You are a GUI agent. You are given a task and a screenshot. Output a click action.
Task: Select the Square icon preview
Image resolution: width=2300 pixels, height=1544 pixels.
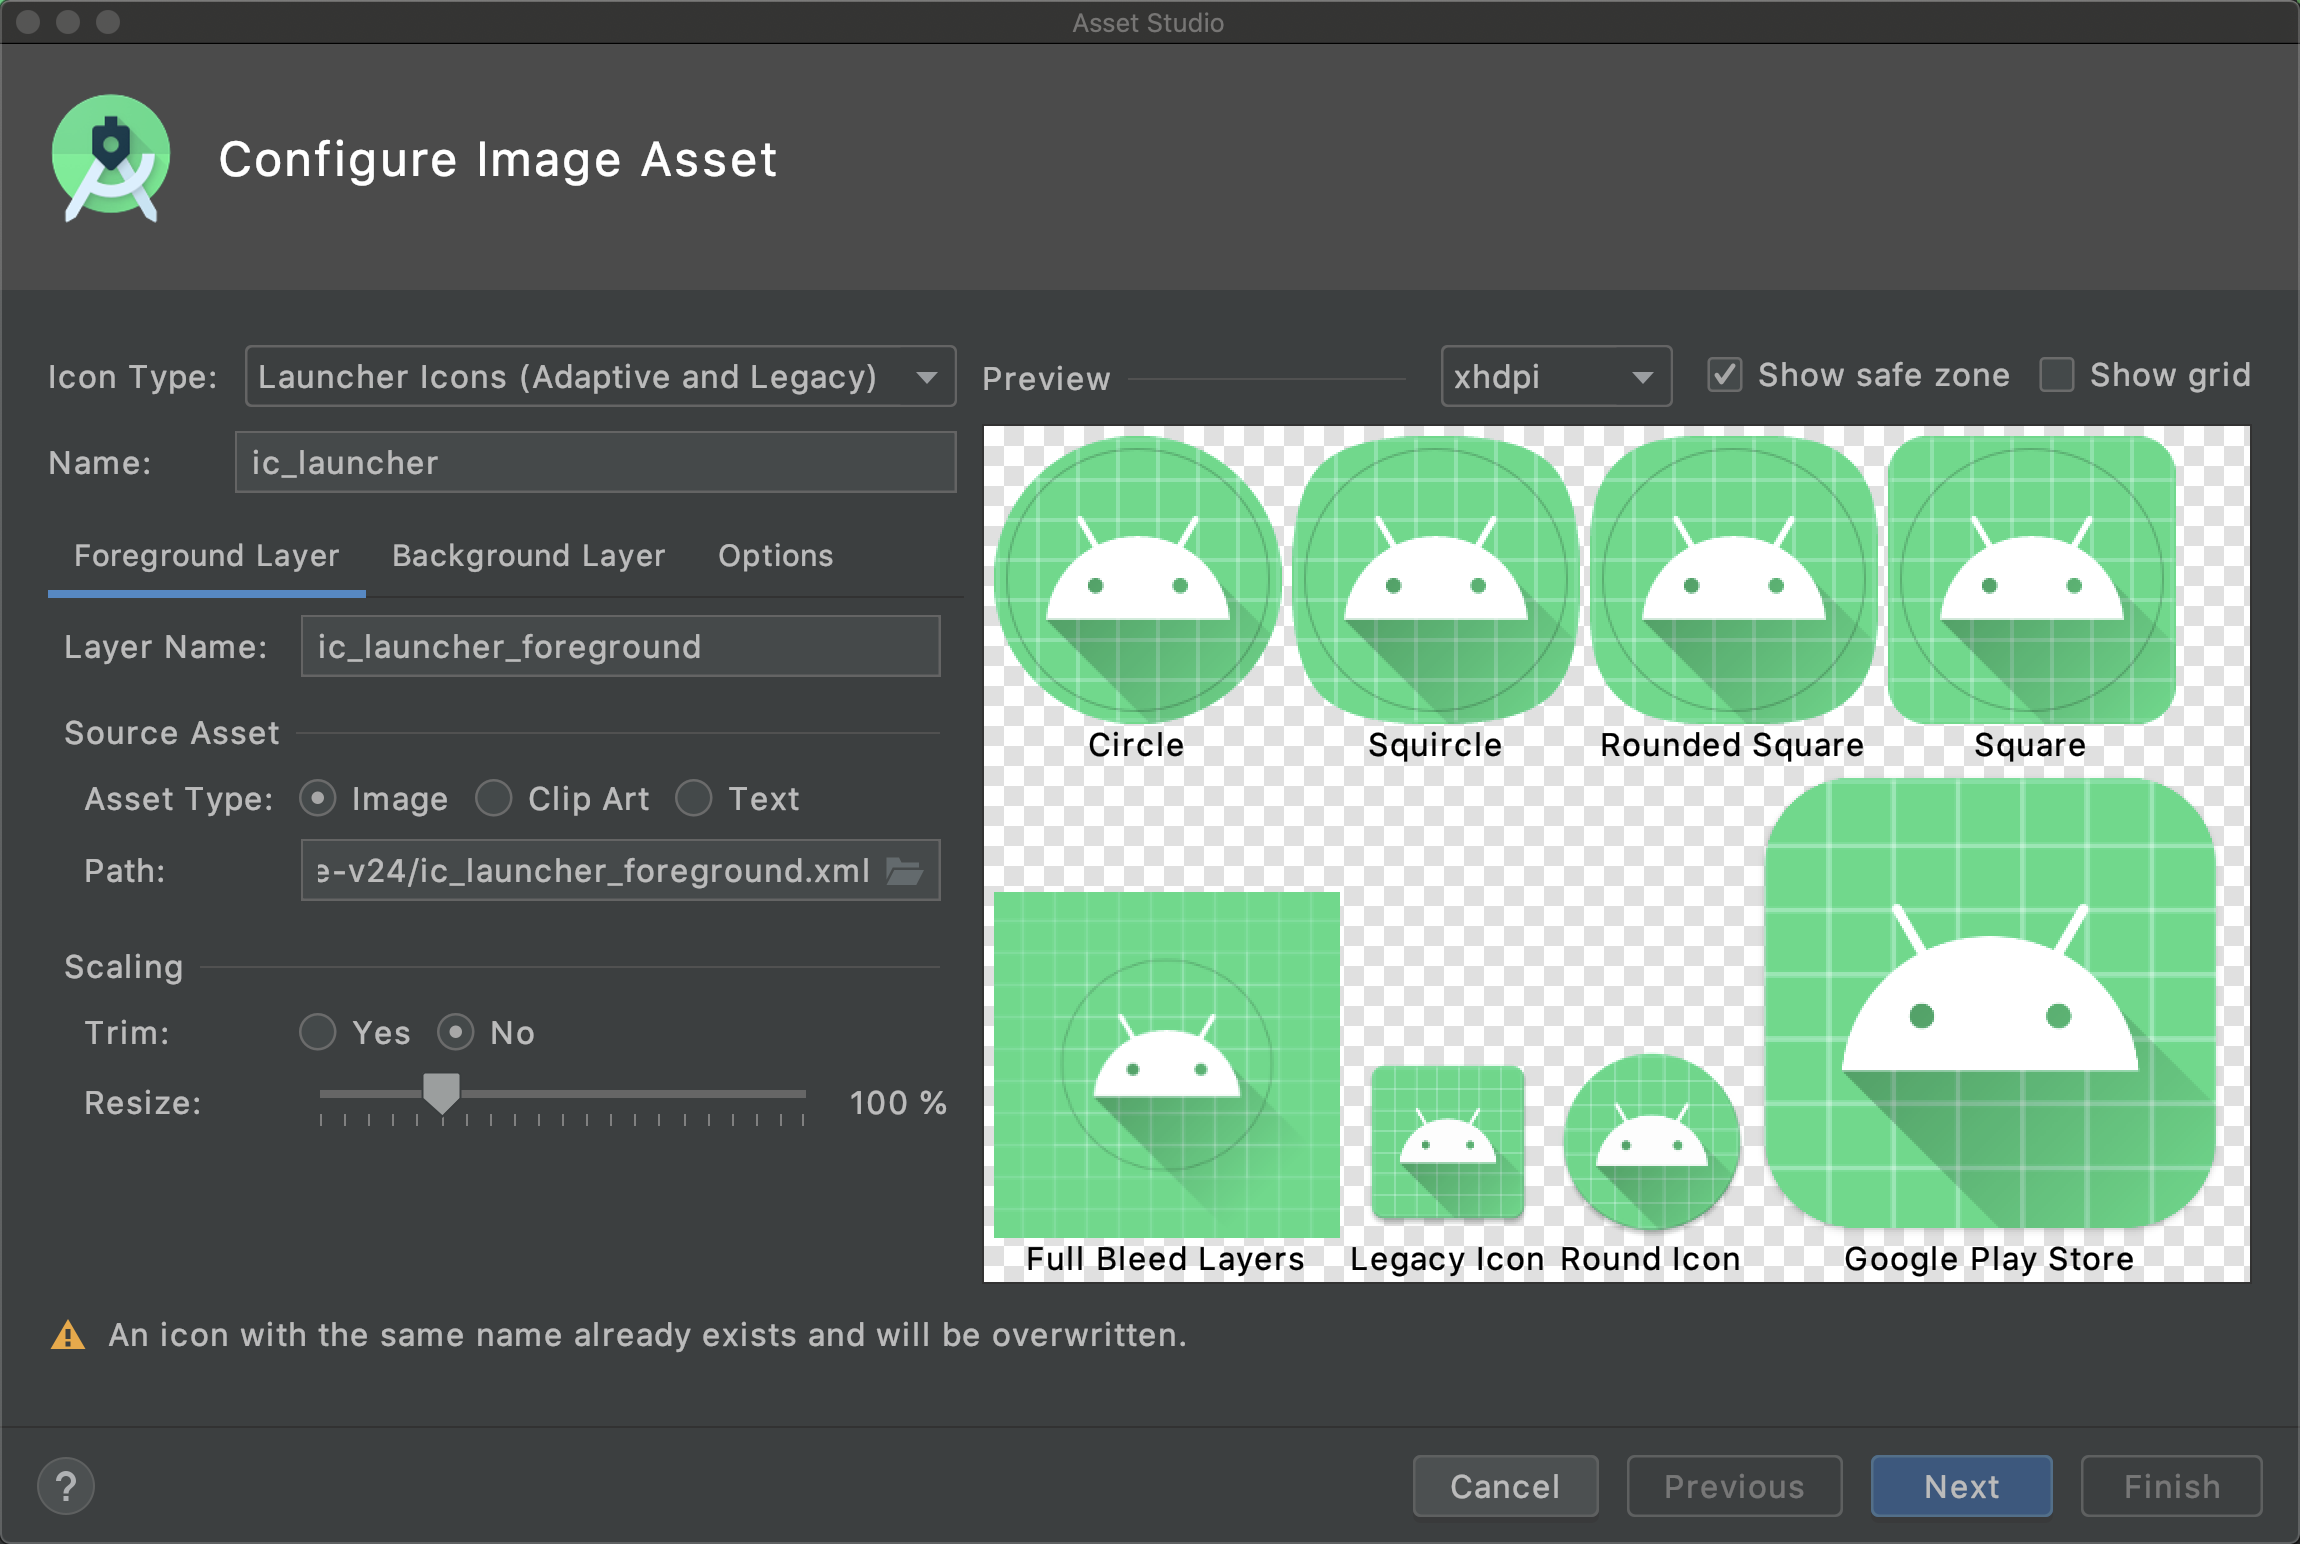pyautogui.click(x=2031, y=580)
